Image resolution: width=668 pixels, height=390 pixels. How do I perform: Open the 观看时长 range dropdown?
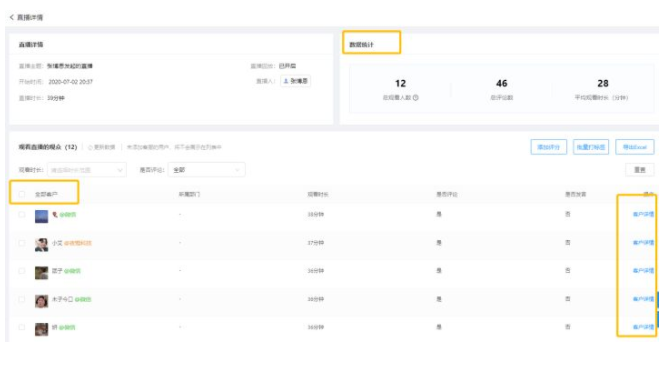87,170
